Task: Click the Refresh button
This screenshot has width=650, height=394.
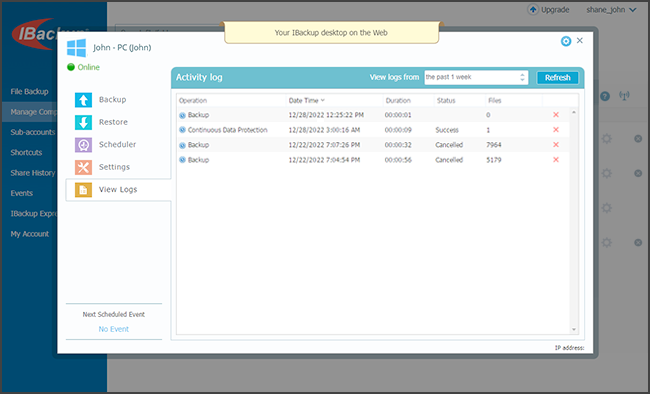Action: [x=558, y=78]
